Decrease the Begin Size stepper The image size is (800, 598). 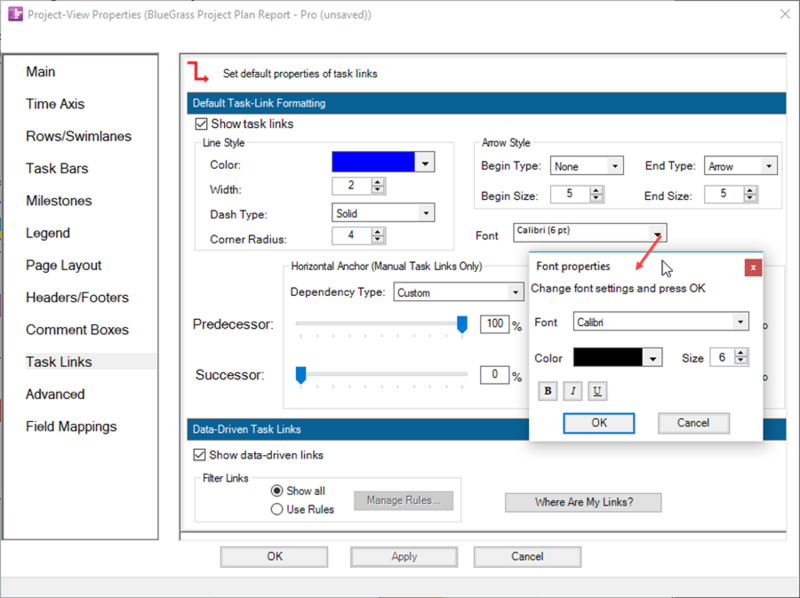point(596,198)
